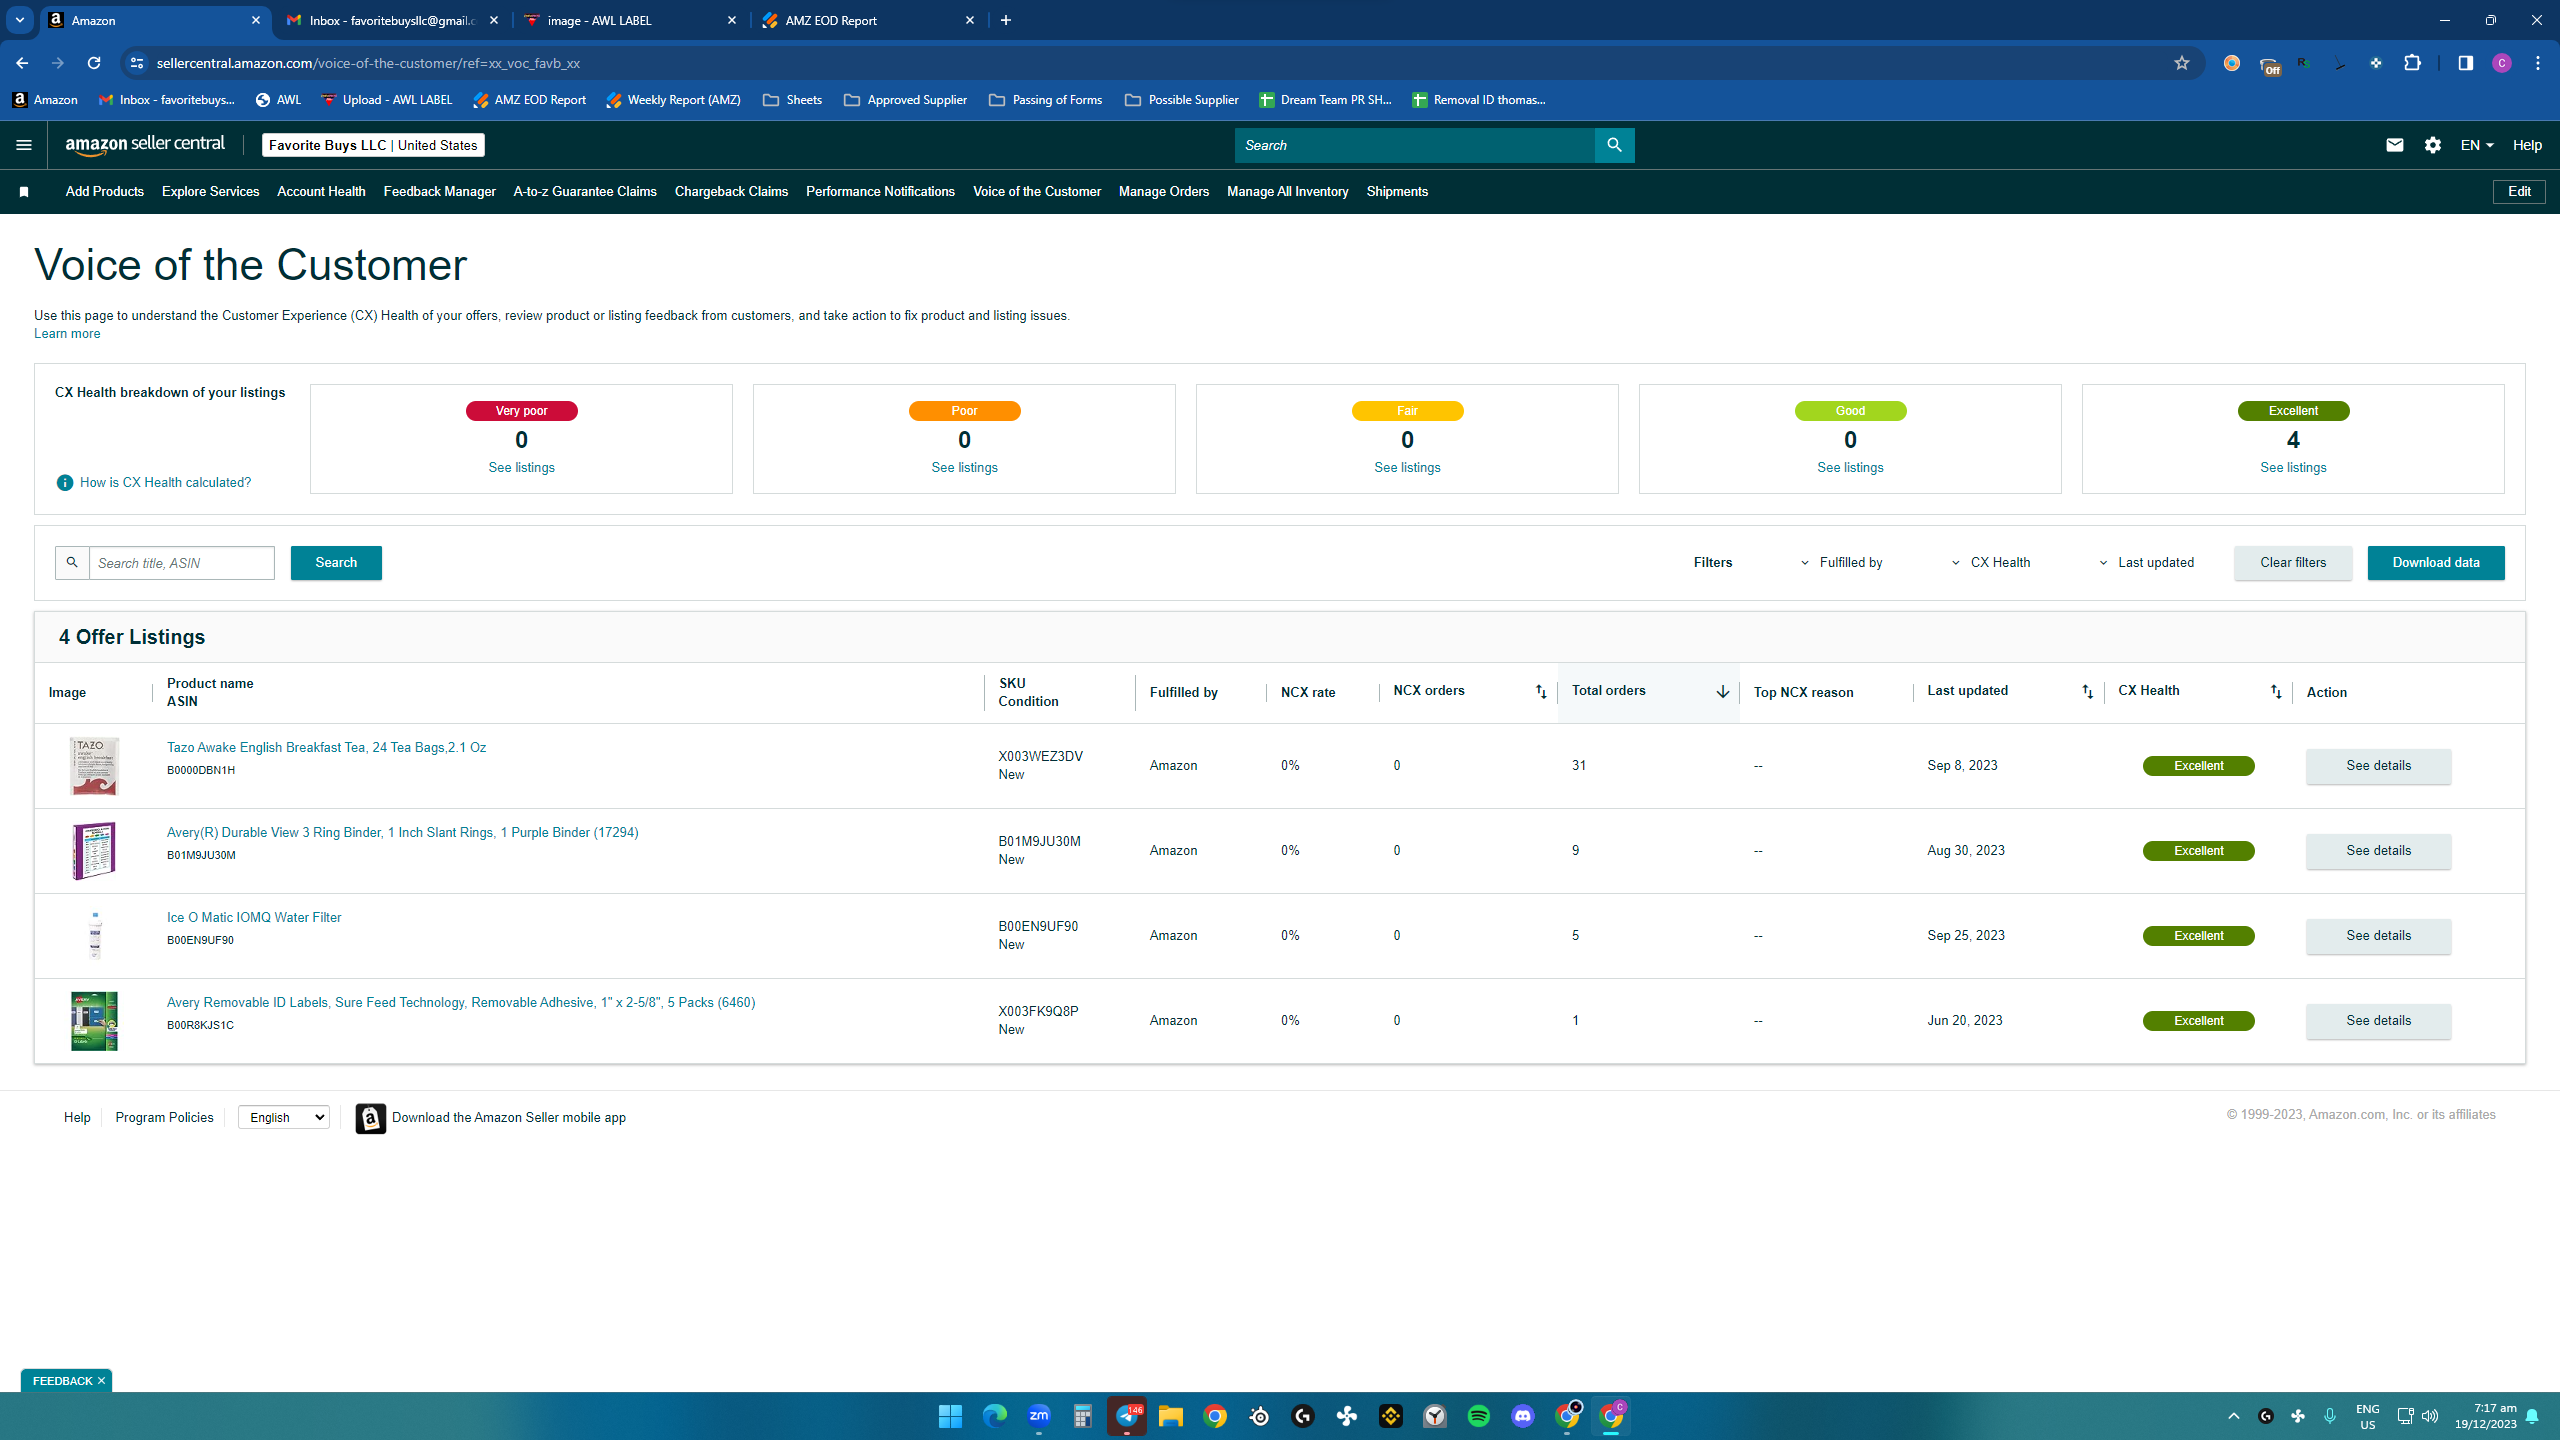2560x1440 pixels.
Task: Open Approved Supplier bookmark folder
Action: (x=905, y=100)
